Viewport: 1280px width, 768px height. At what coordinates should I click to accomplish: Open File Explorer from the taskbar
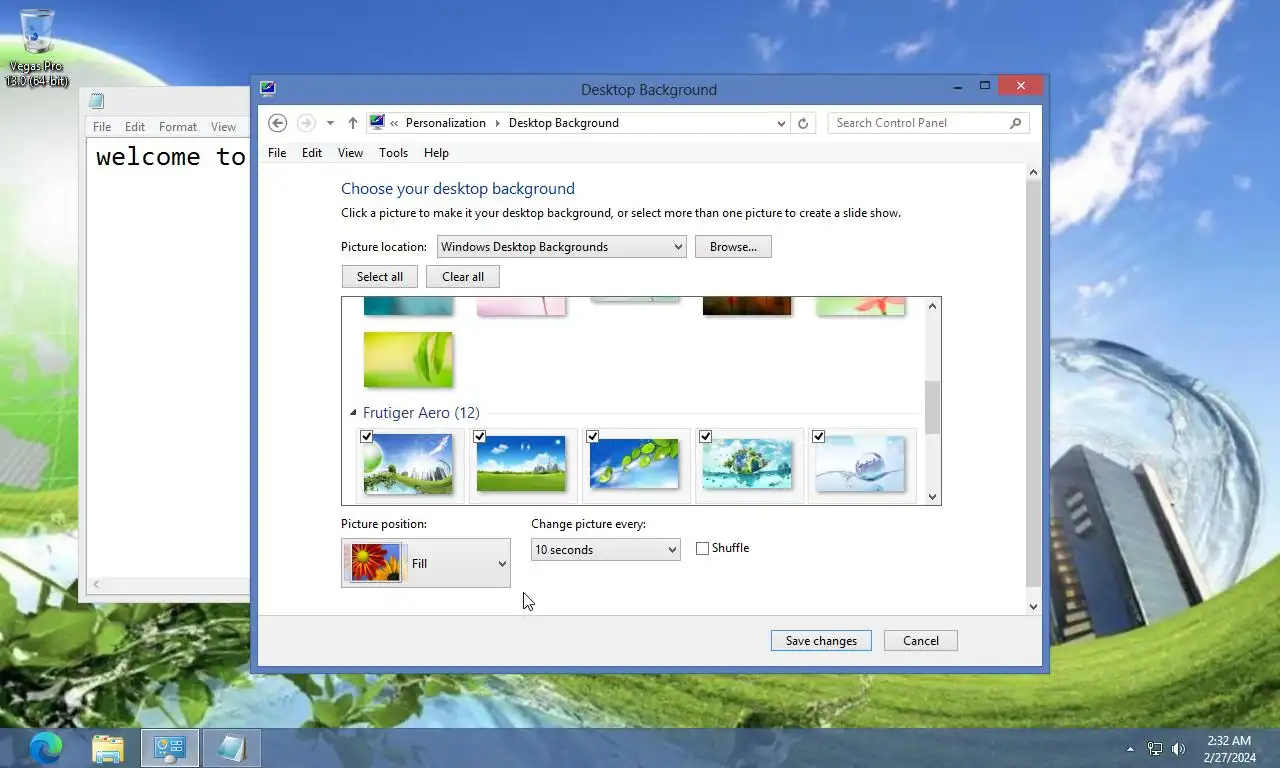tap(108, 748)
